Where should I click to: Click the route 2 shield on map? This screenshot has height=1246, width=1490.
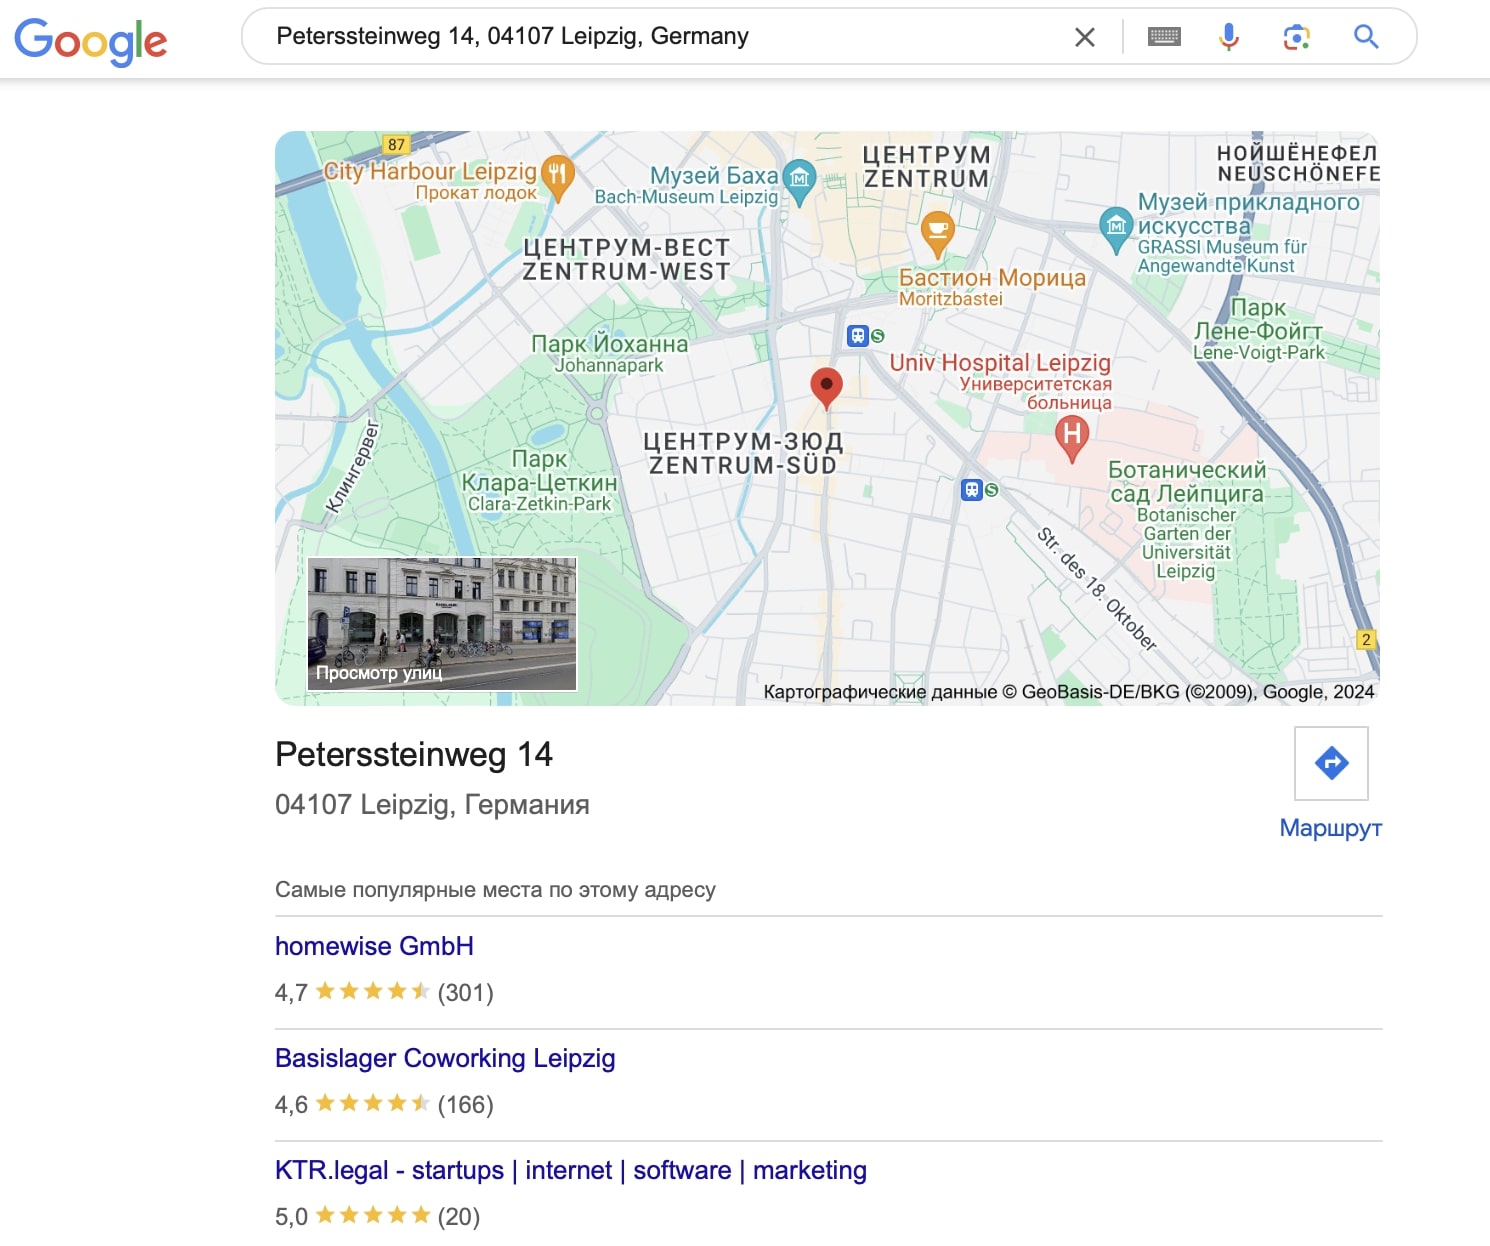(1366, 640)
